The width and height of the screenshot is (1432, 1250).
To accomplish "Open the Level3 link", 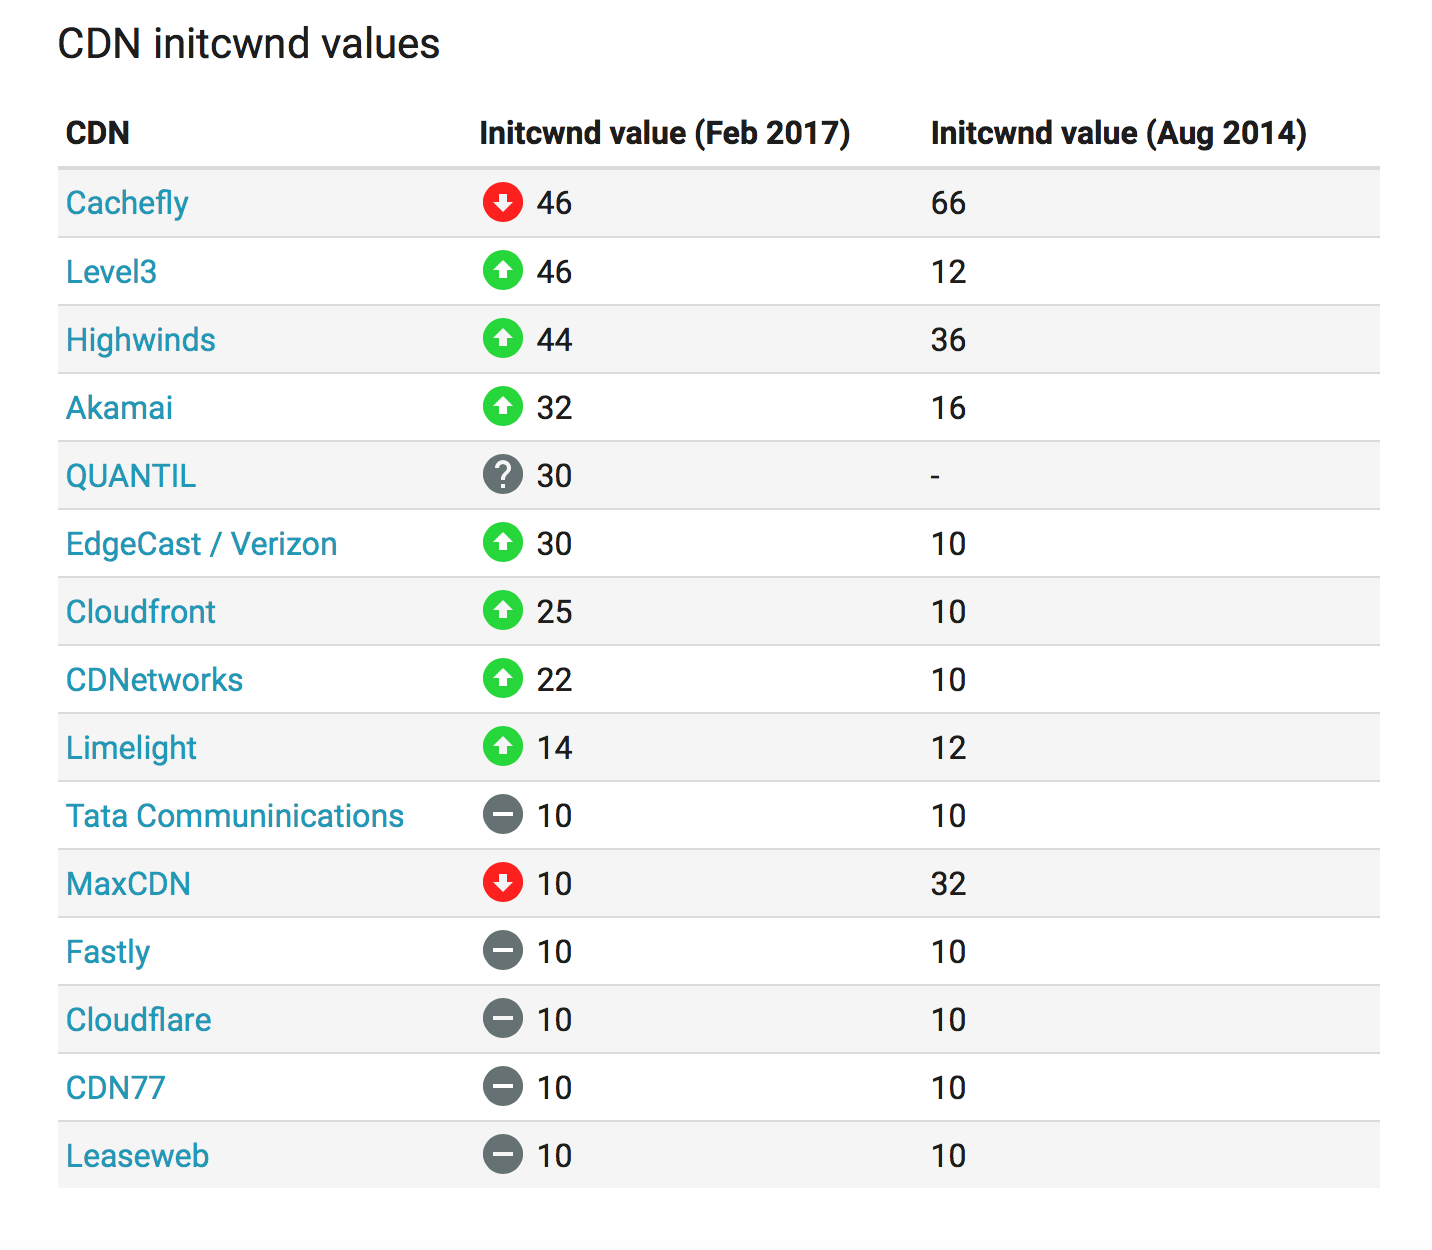I will click(x=111, y=271).
